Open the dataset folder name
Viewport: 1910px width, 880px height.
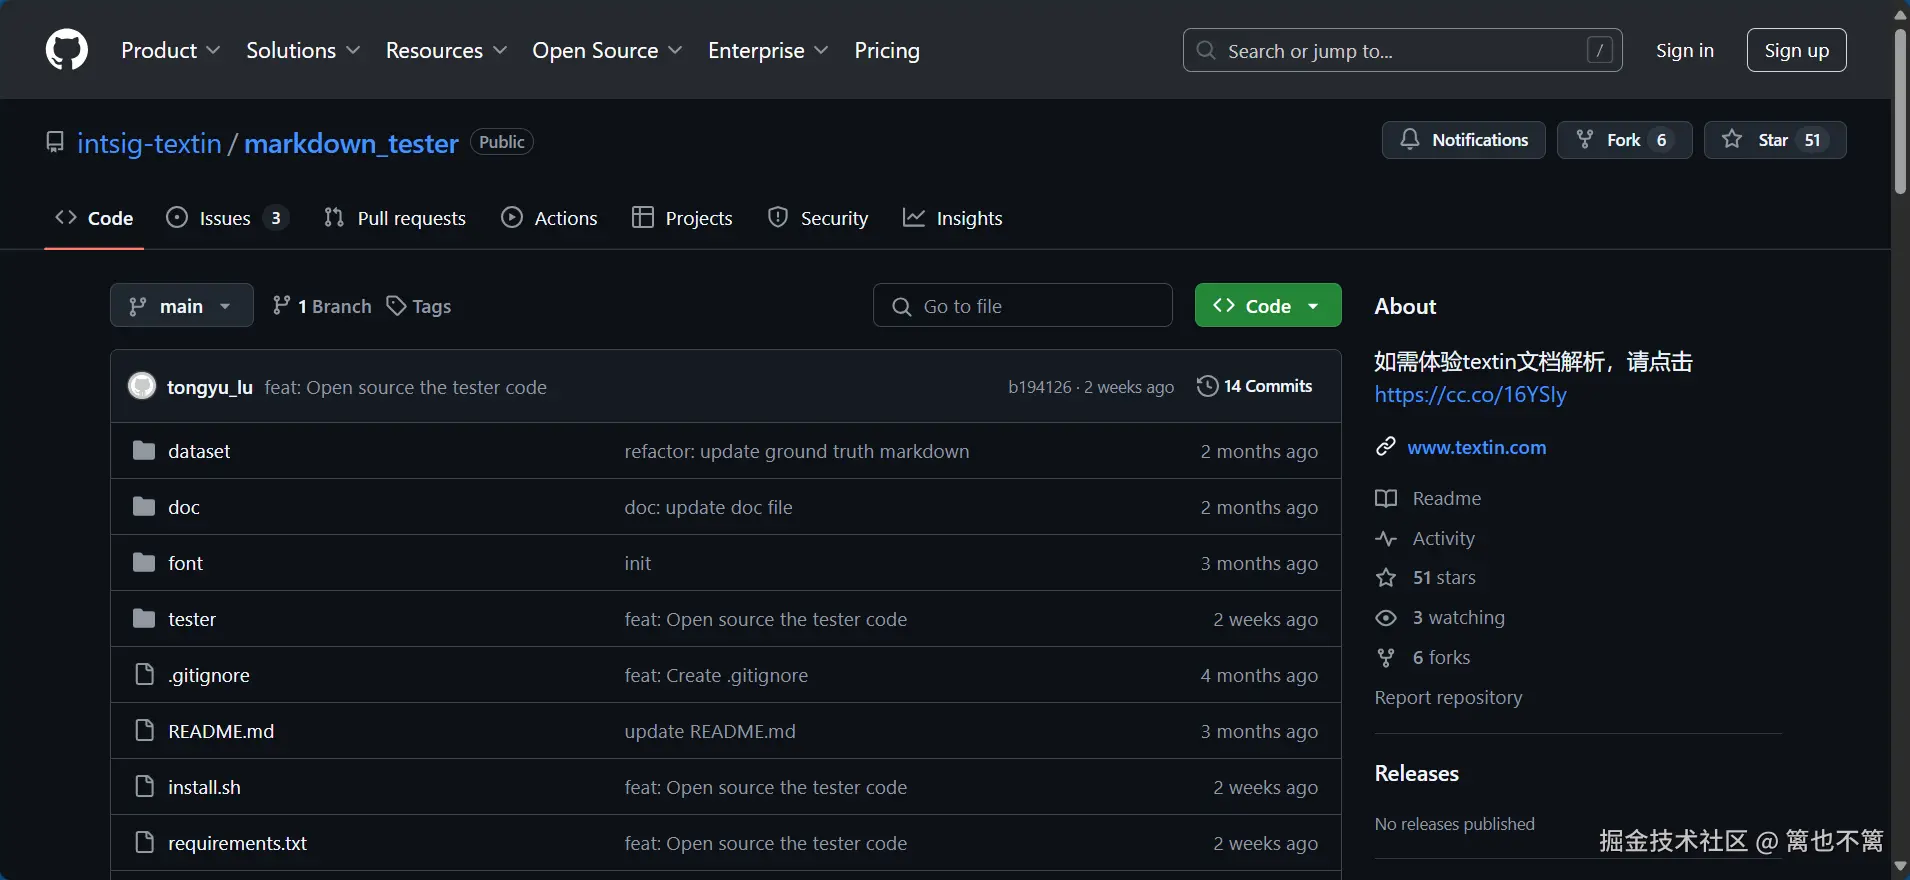(199, 451)
